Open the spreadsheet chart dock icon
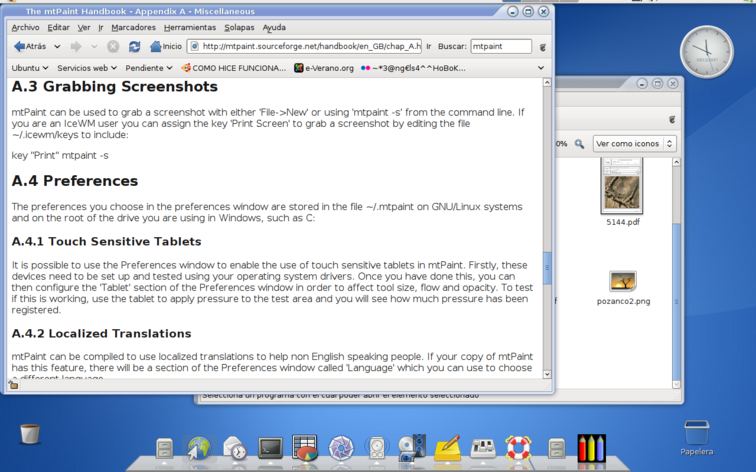The width and height of the screenshot is (756, 472). [305, 448]
